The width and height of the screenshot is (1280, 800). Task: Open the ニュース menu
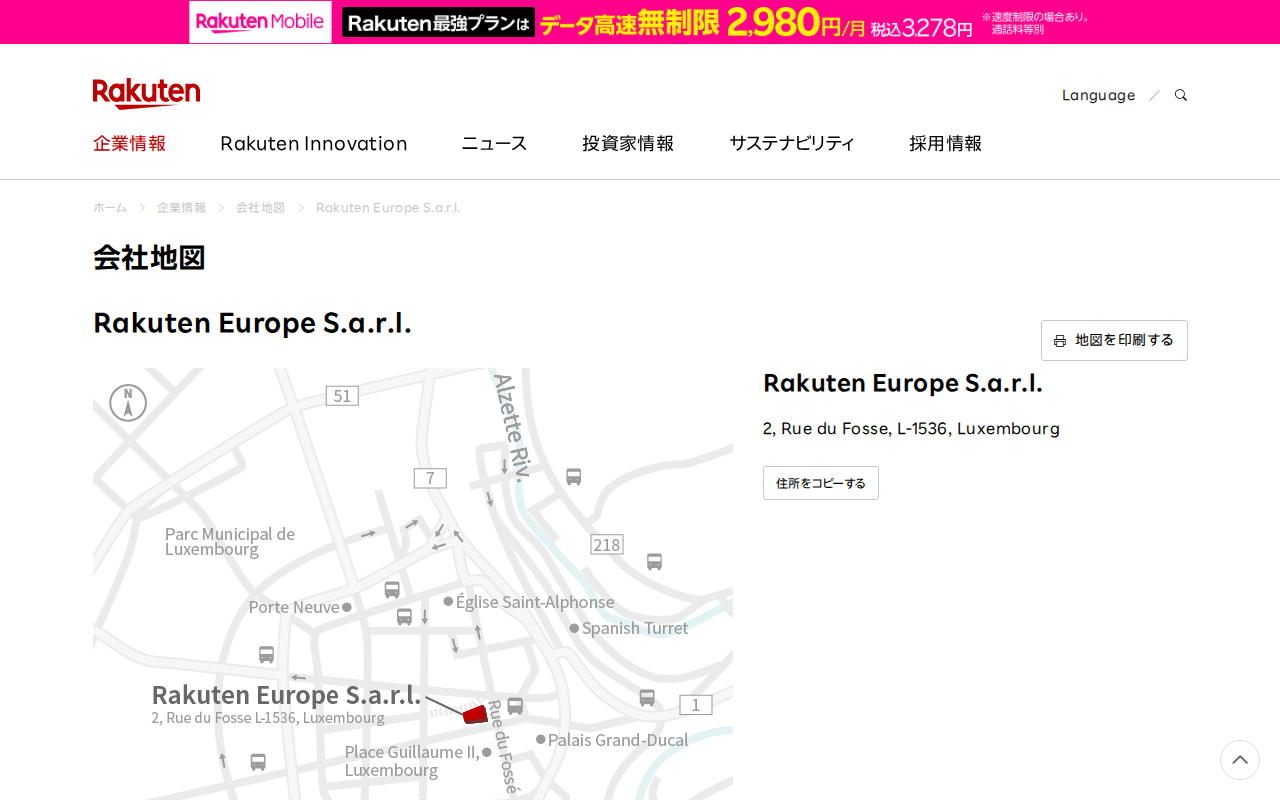click(x=494, y=143)
